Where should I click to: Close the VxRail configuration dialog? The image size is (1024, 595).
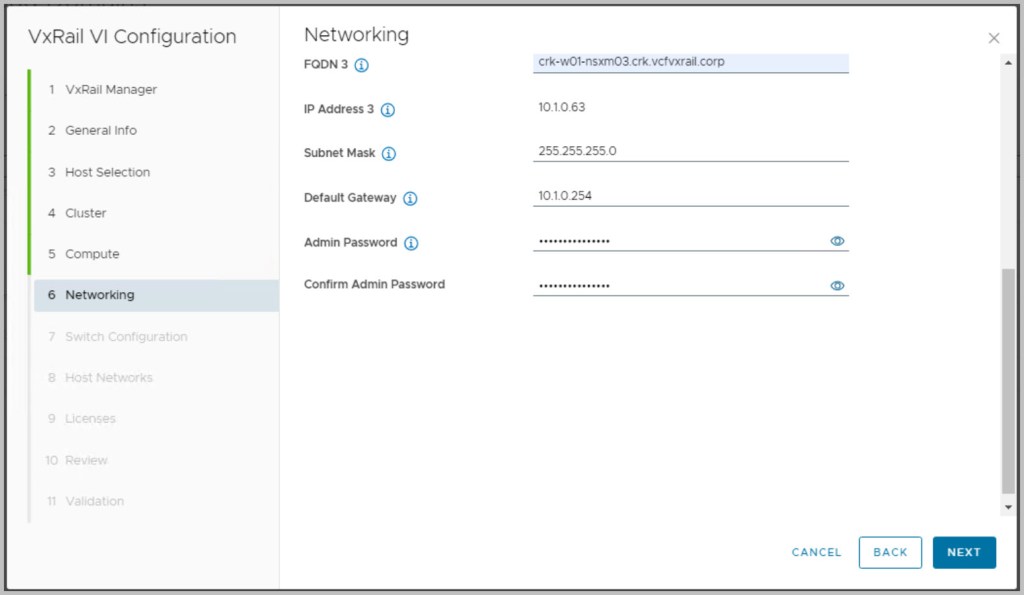(x=993, y=38)
